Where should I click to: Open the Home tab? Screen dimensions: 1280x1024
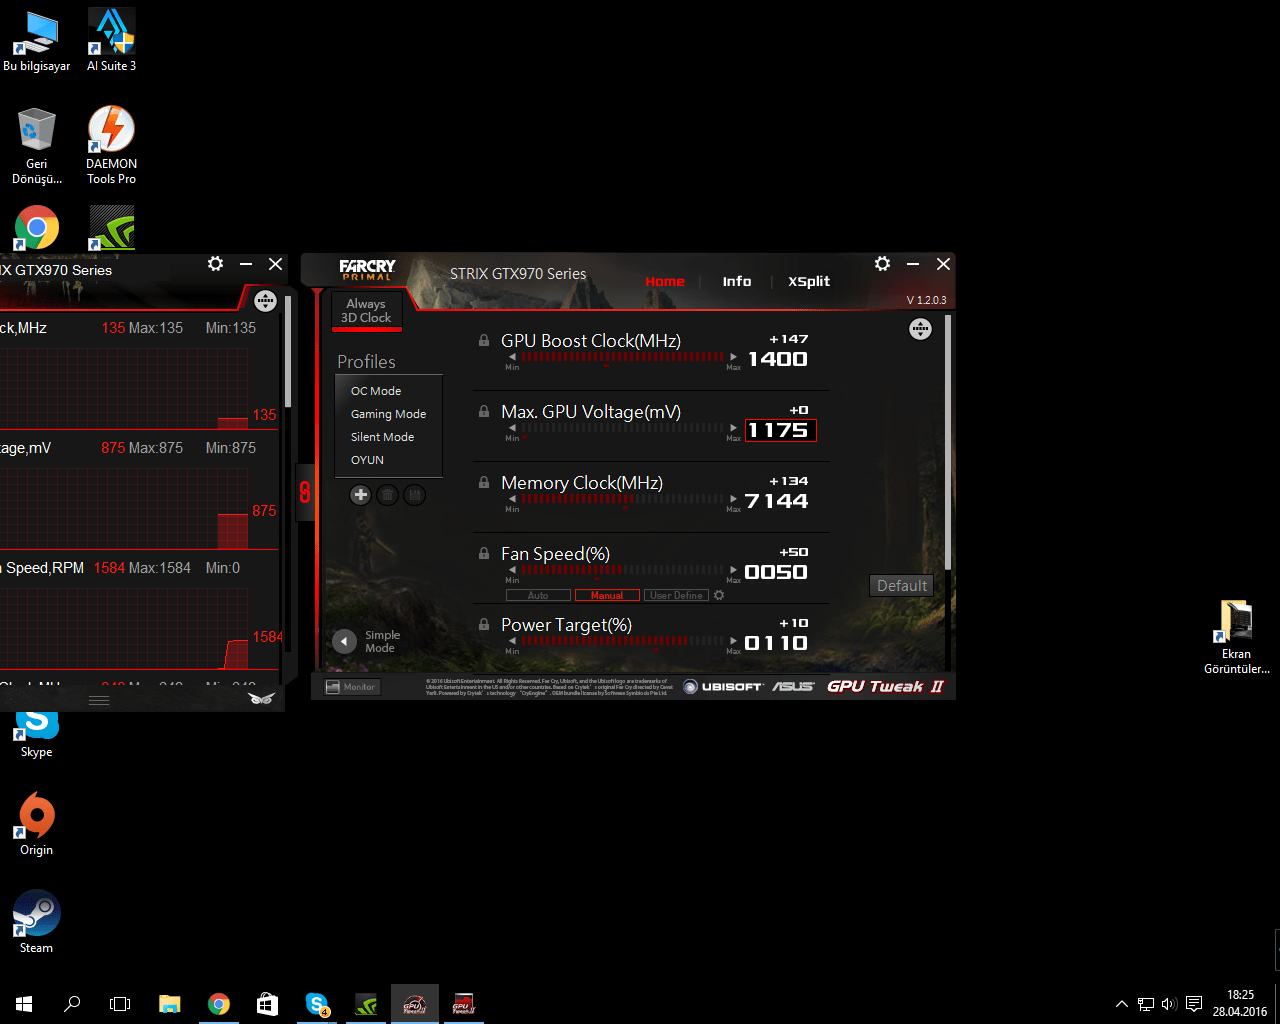click(x=665, y=281)
